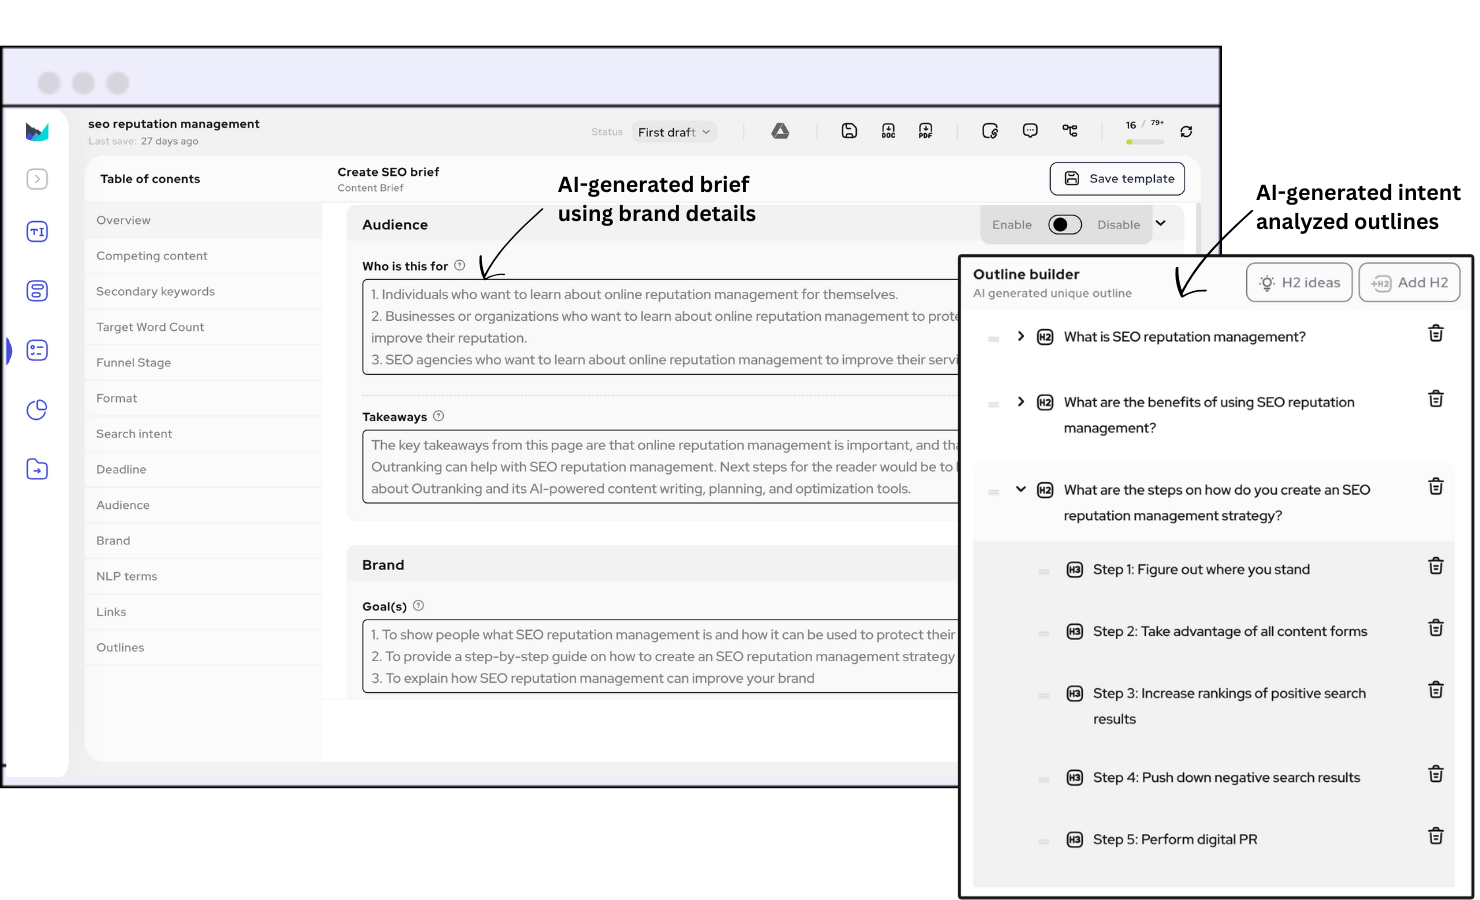The width and height of the screenshot is (1480, 900).
Task: Click the H2 ideas button
Action: (x=1299, y=282)
